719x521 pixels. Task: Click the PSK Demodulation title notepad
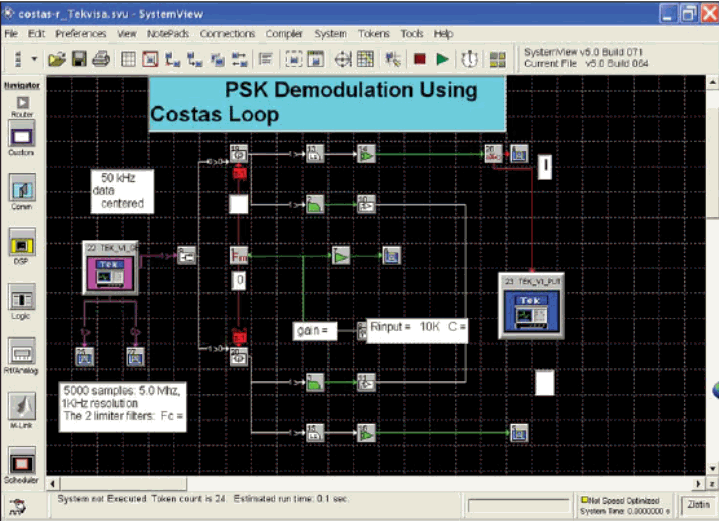[x=327, y=103]
